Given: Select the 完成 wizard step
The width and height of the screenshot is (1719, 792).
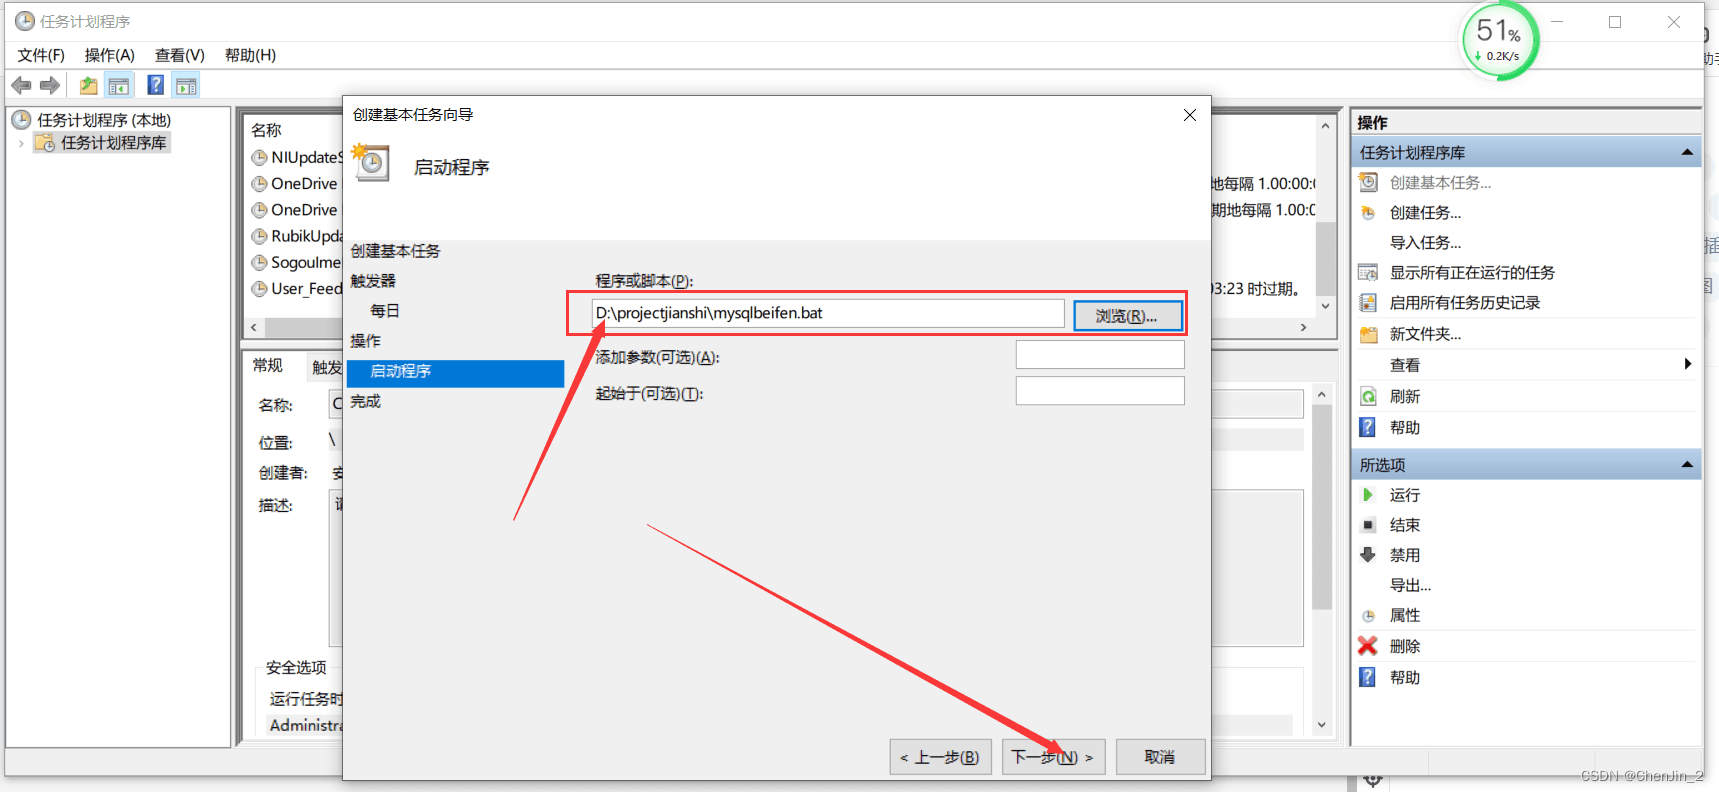Looking at the screenshot, I should pos(365,401).
